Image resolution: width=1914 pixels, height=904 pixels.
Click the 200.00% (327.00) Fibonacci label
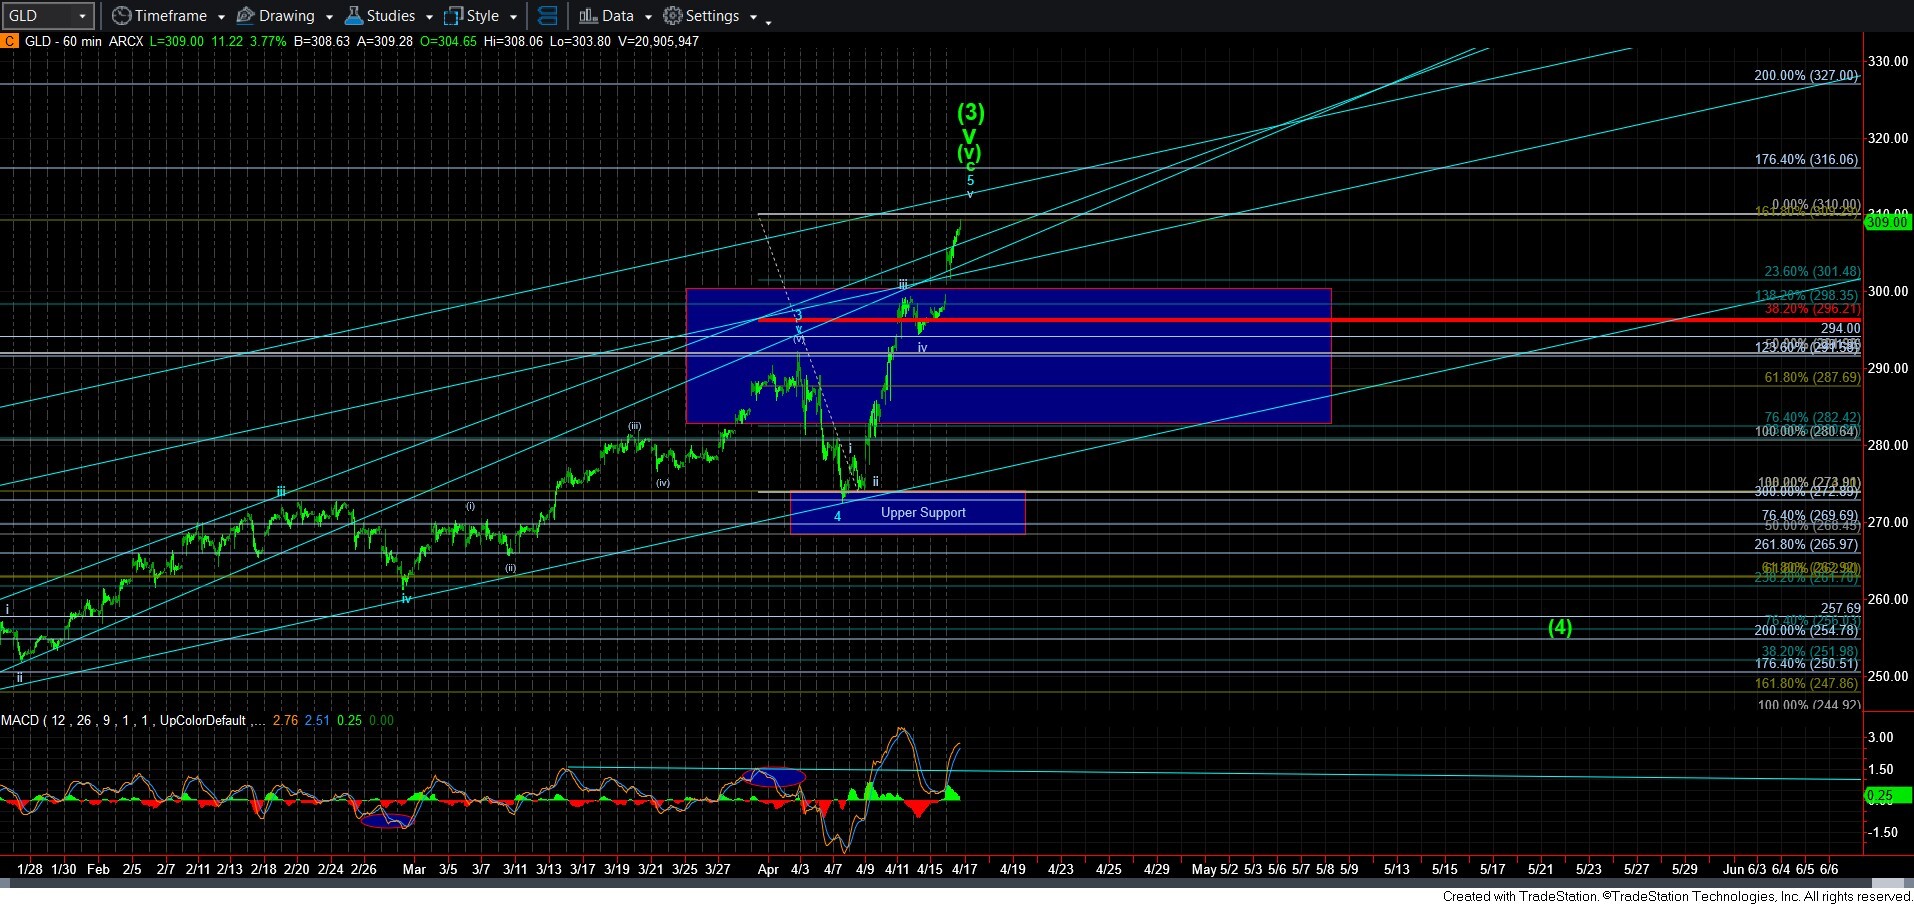tap(1806, 76)
